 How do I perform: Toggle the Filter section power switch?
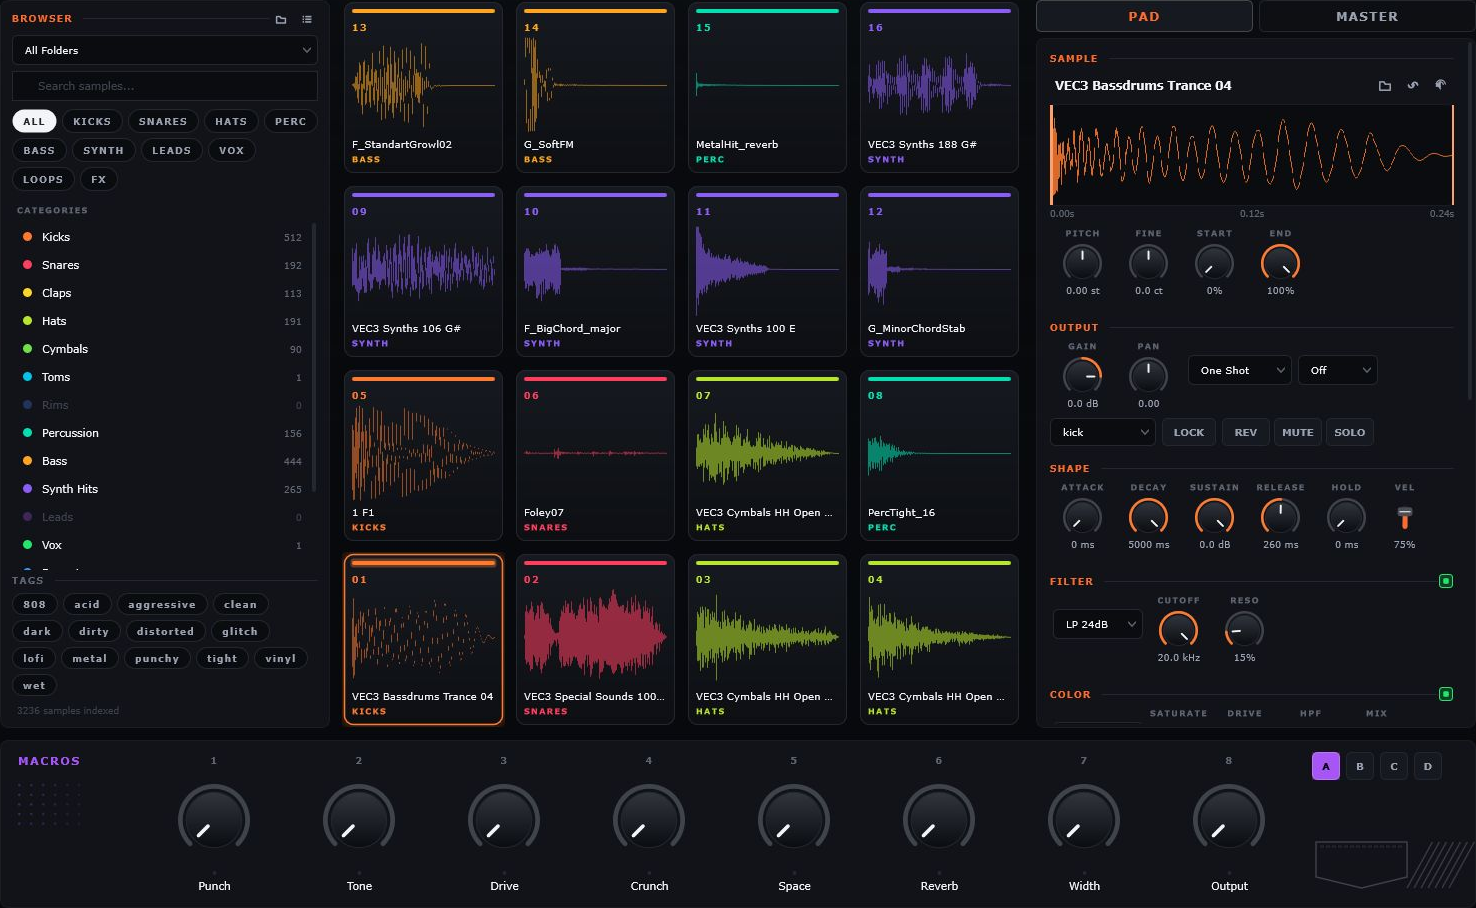[1445, 581]
